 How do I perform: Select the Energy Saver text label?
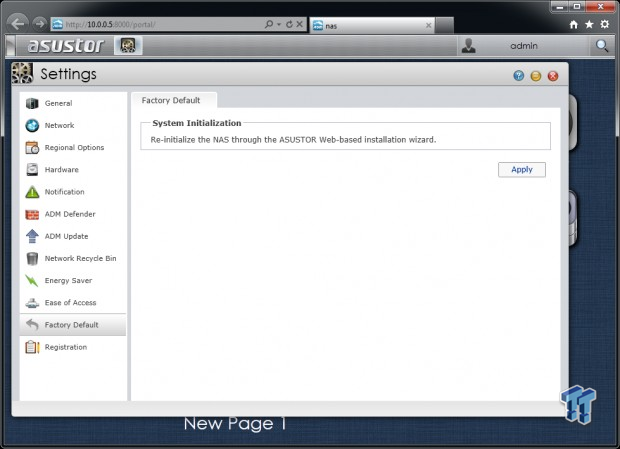click(x=68, y=281)
